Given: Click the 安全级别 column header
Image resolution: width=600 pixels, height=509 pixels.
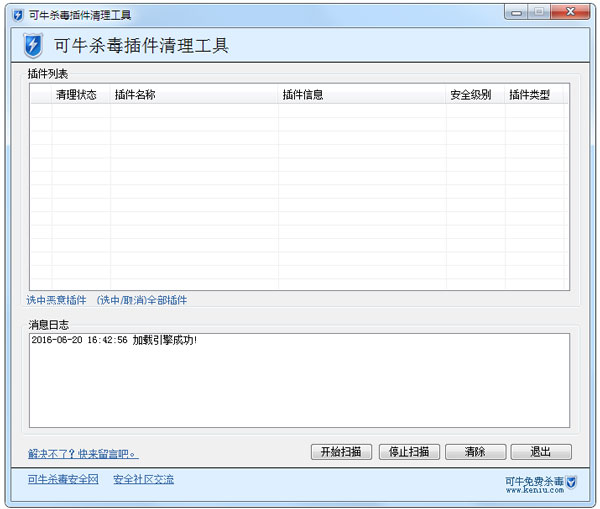Looking at the screenshot, I should [x=470, y=95].
